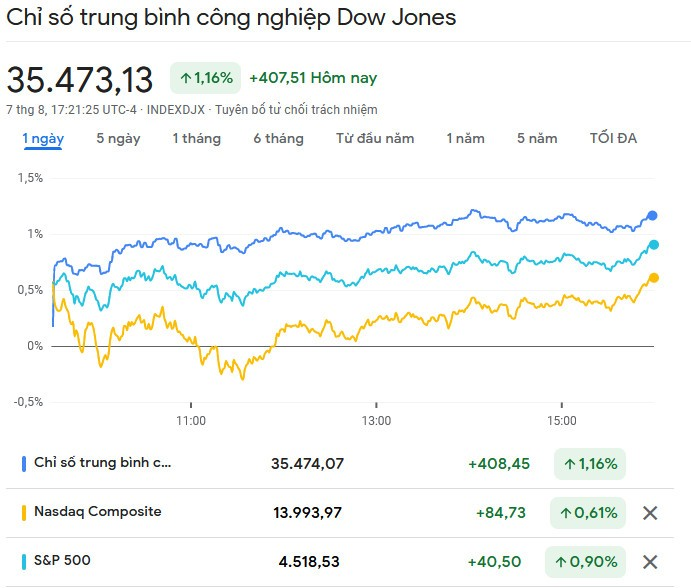Remove Nasdaq Composite comparison with X
This screenshot has height=588, width=691.
tap(650, 513)
